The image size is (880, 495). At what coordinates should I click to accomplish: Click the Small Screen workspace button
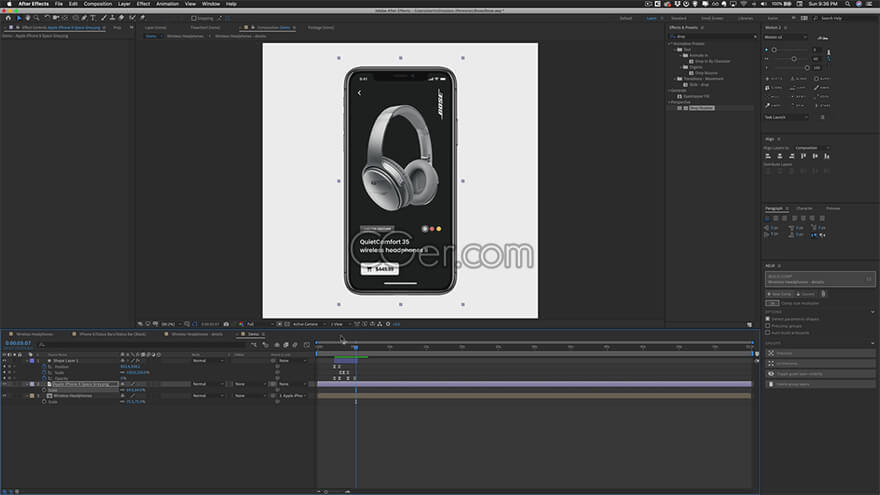pyautogui.click(x=712, y=18)
